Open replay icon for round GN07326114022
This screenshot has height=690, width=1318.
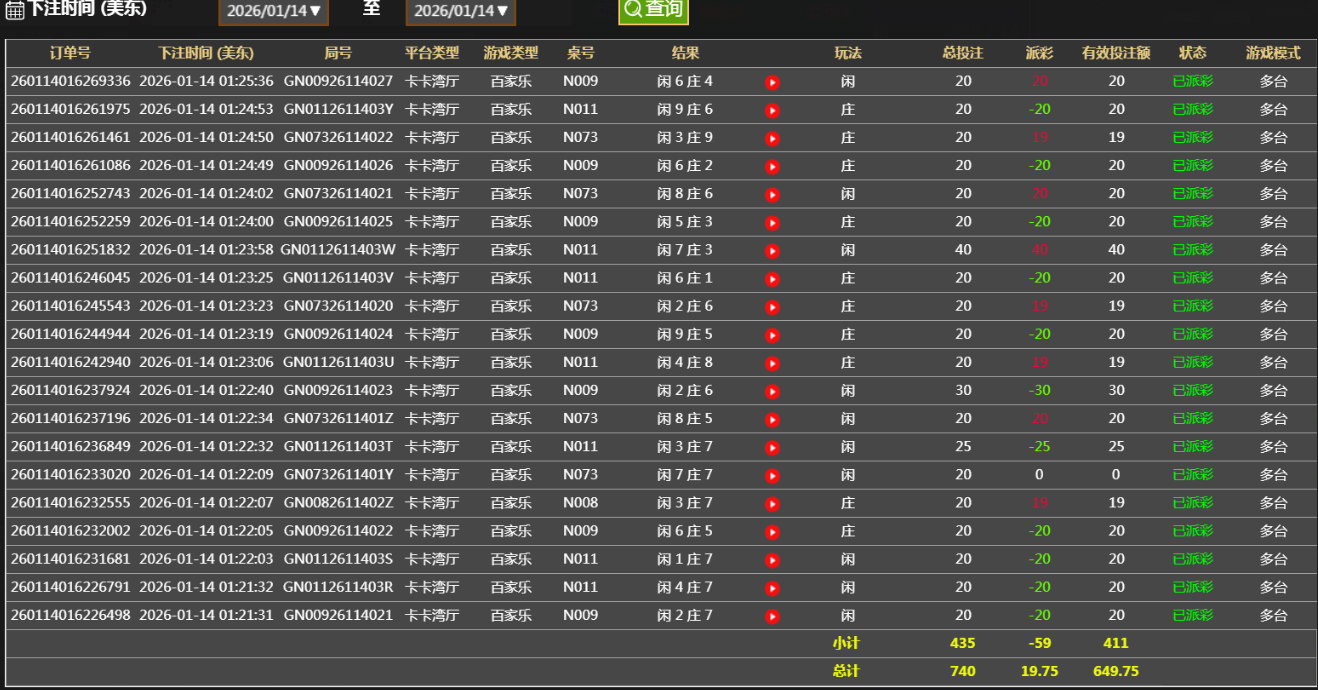772,138
